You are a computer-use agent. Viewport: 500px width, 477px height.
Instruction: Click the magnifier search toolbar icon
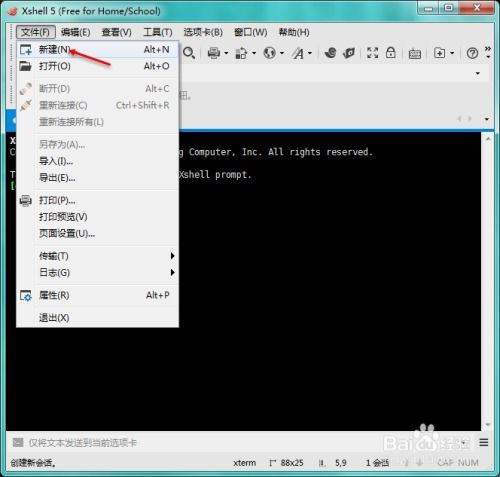click(189, 53)
